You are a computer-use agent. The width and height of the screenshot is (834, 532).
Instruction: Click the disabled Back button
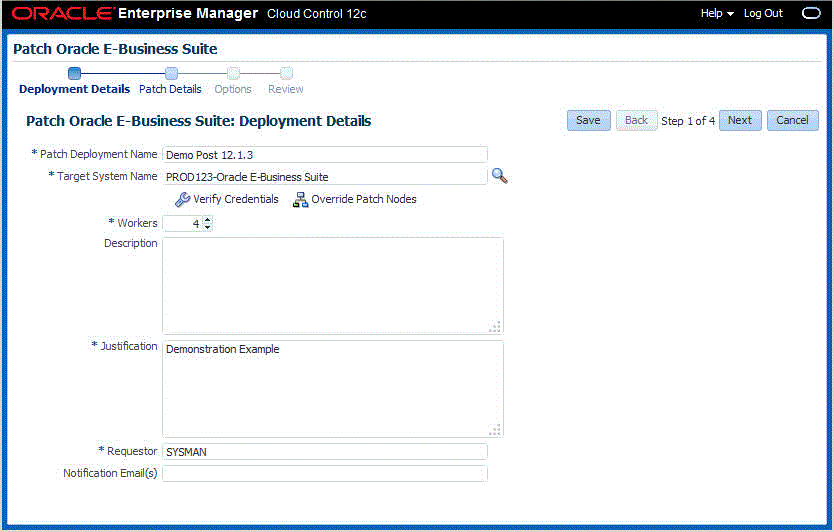[x=636, y=121]
